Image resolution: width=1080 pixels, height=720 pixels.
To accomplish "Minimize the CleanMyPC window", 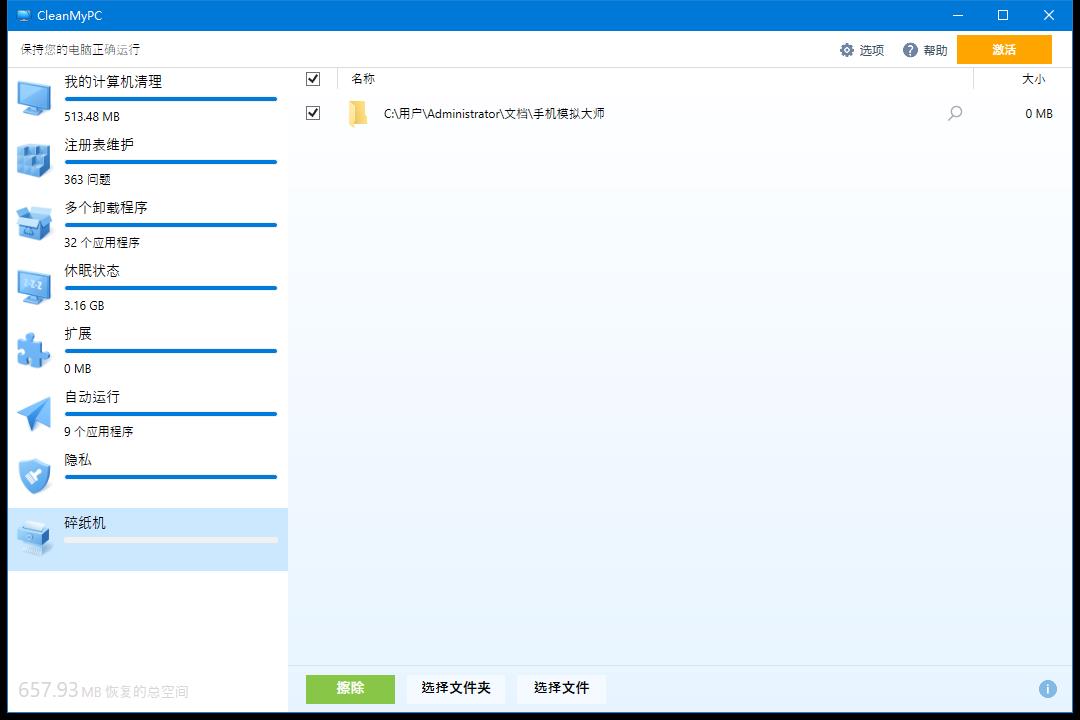I will point(957,15).
